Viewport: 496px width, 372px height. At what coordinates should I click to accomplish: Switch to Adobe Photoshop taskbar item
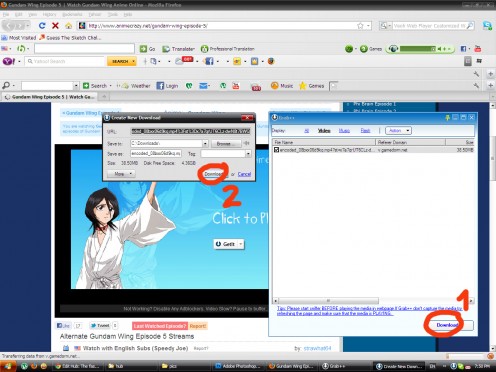tap(238, 366)
